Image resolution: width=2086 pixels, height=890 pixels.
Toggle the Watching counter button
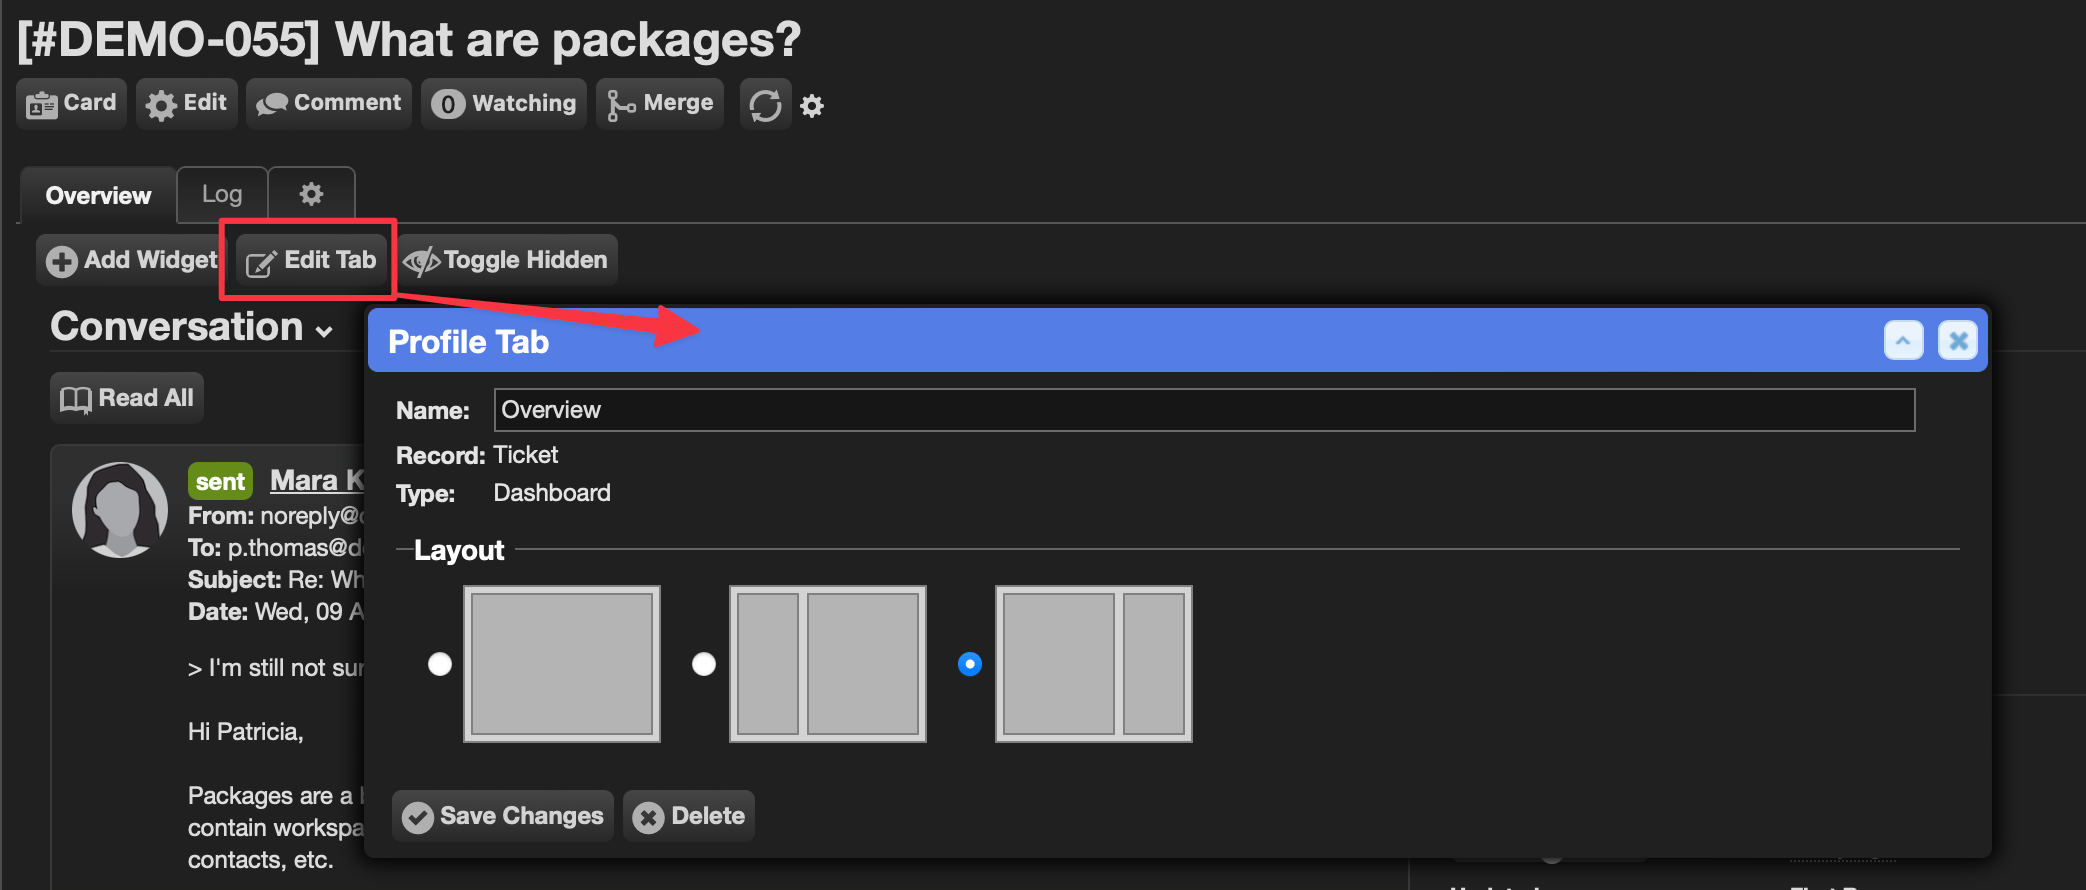click(x=504, y=104)
